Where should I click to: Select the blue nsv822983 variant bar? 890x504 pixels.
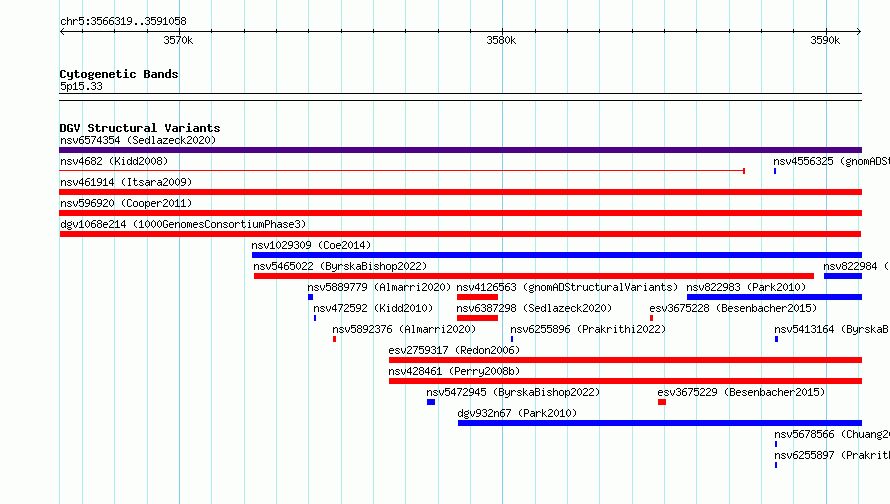774,297
